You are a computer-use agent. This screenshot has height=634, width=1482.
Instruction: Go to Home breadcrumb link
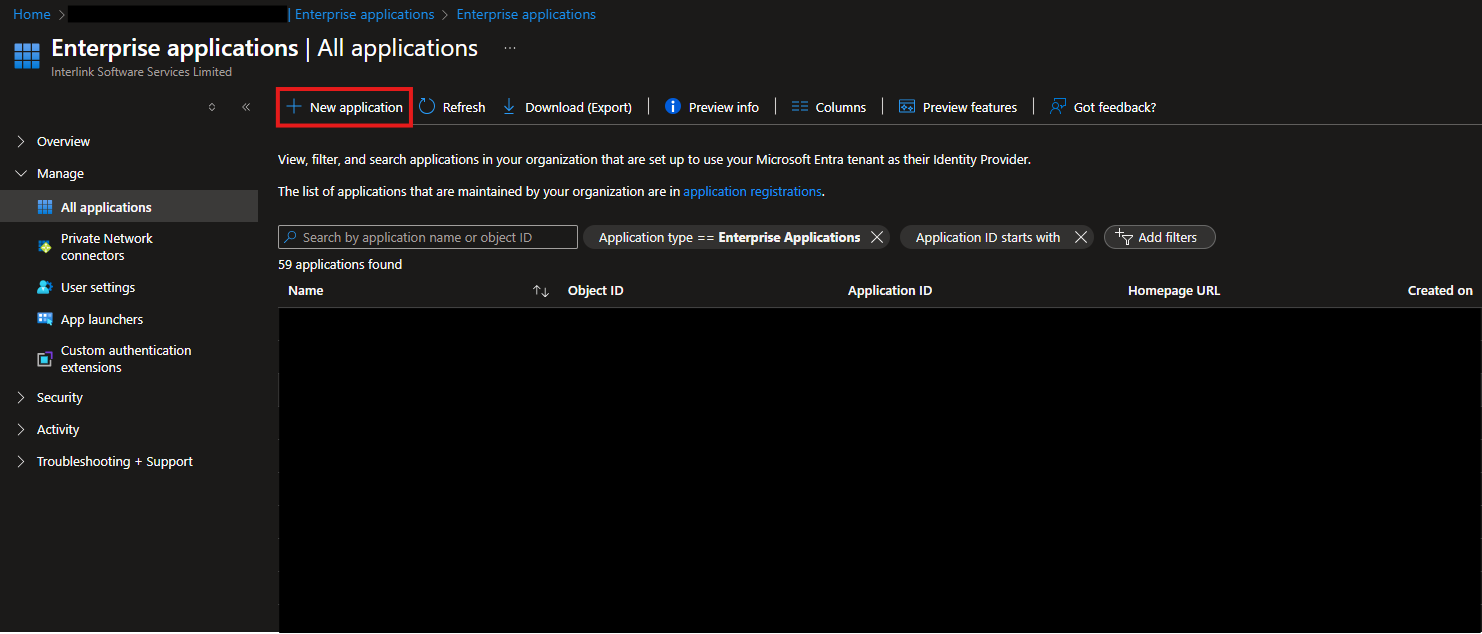tap(32, 14)
